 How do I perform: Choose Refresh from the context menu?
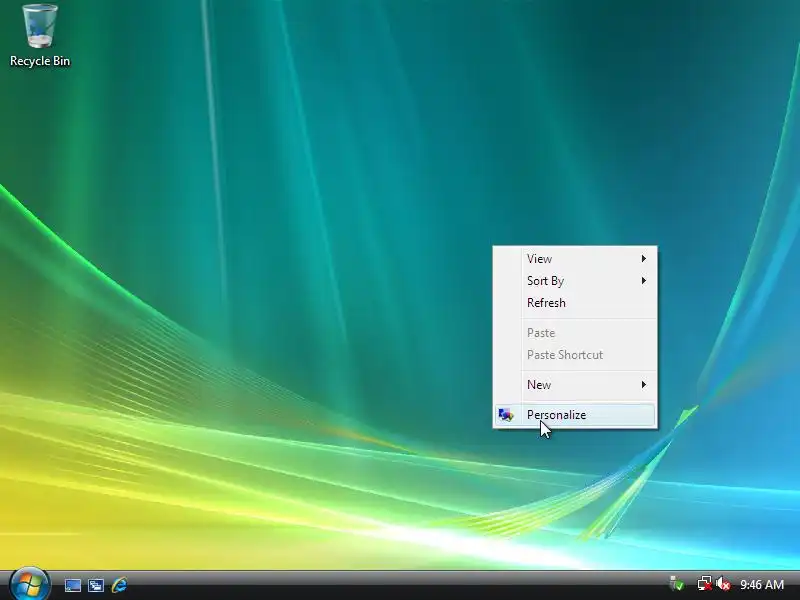point(575,303)
